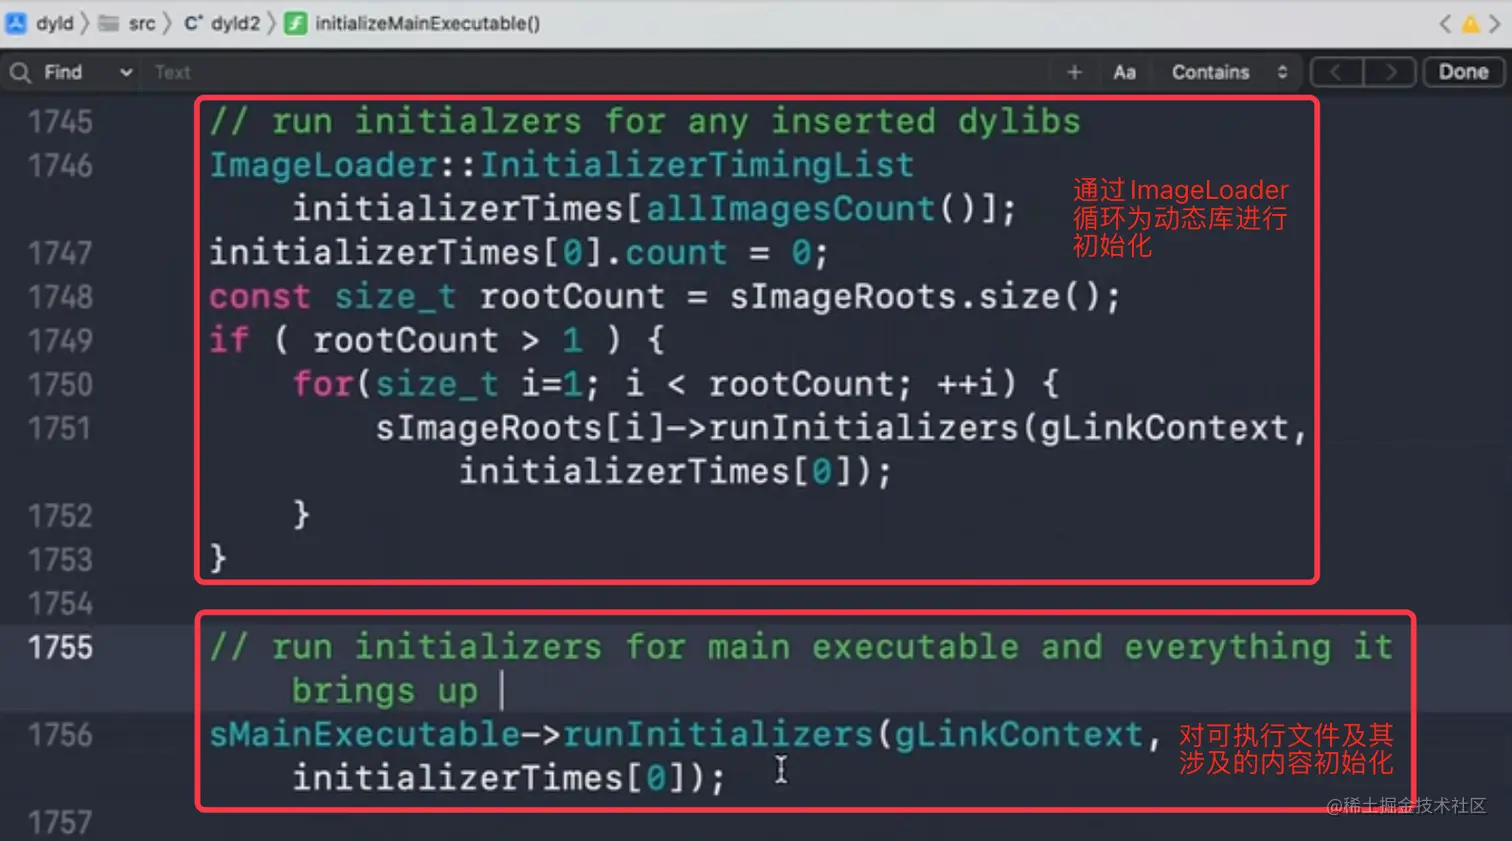
Task: Click '.count' property on line 1747
Action: 666,253
